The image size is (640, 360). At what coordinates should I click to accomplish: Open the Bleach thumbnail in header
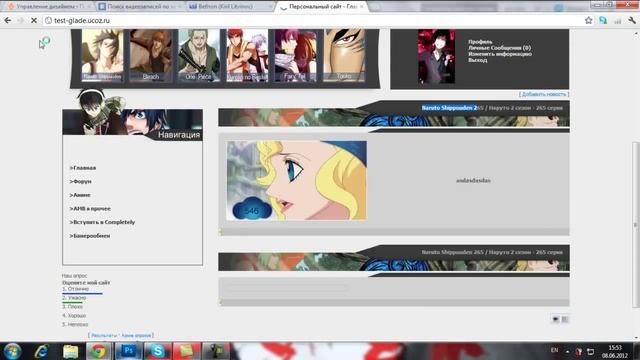pyautogui.click(x=151, y=55)
